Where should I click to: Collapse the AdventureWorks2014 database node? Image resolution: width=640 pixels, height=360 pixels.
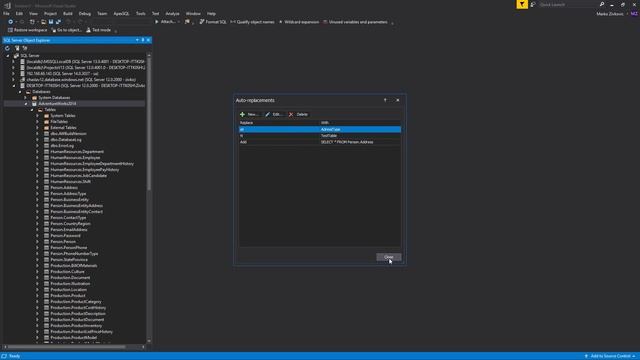pos(26,104)
